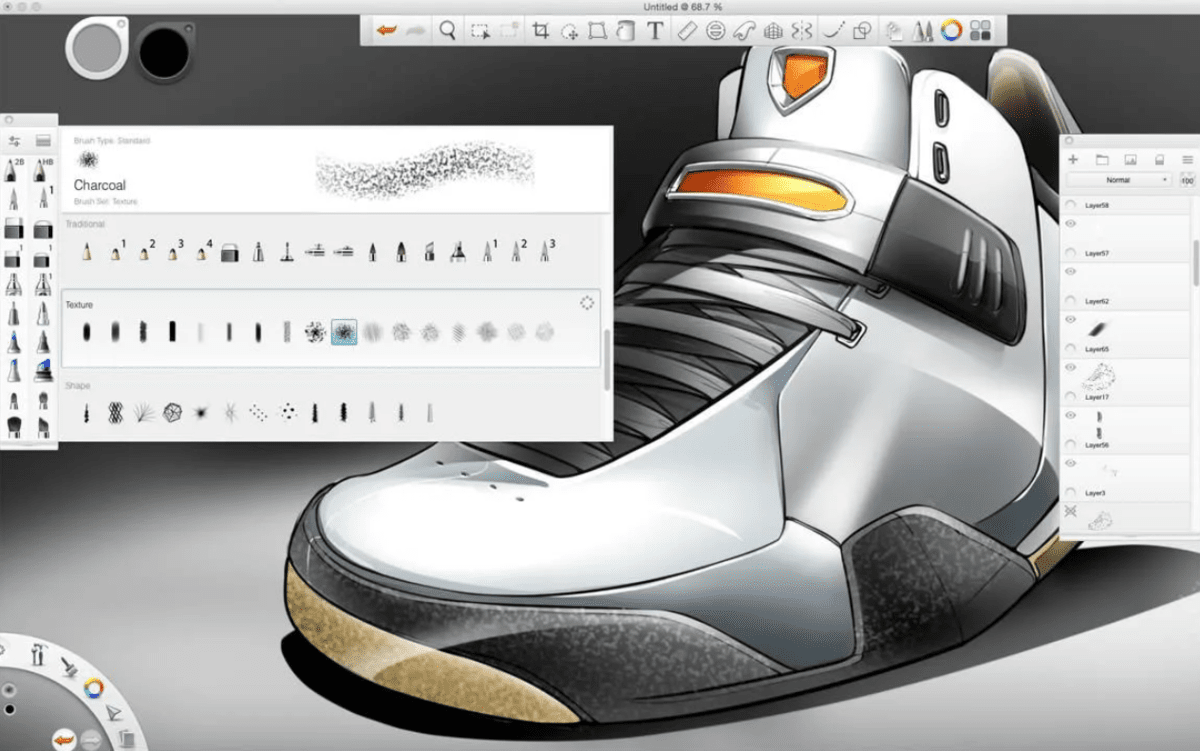Select the Traditional brush set header
The height and width of the screenshot is (751, 1200).
85,224
